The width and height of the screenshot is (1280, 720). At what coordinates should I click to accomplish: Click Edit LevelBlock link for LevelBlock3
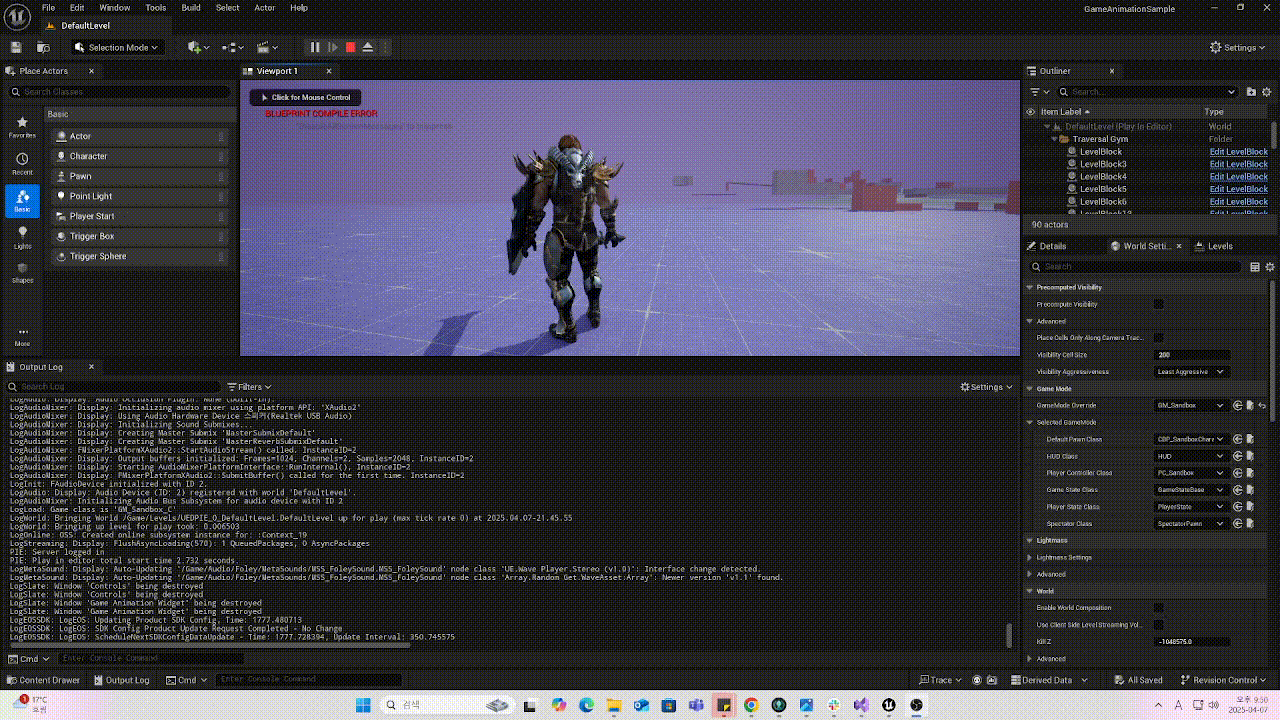(1238, 164)
